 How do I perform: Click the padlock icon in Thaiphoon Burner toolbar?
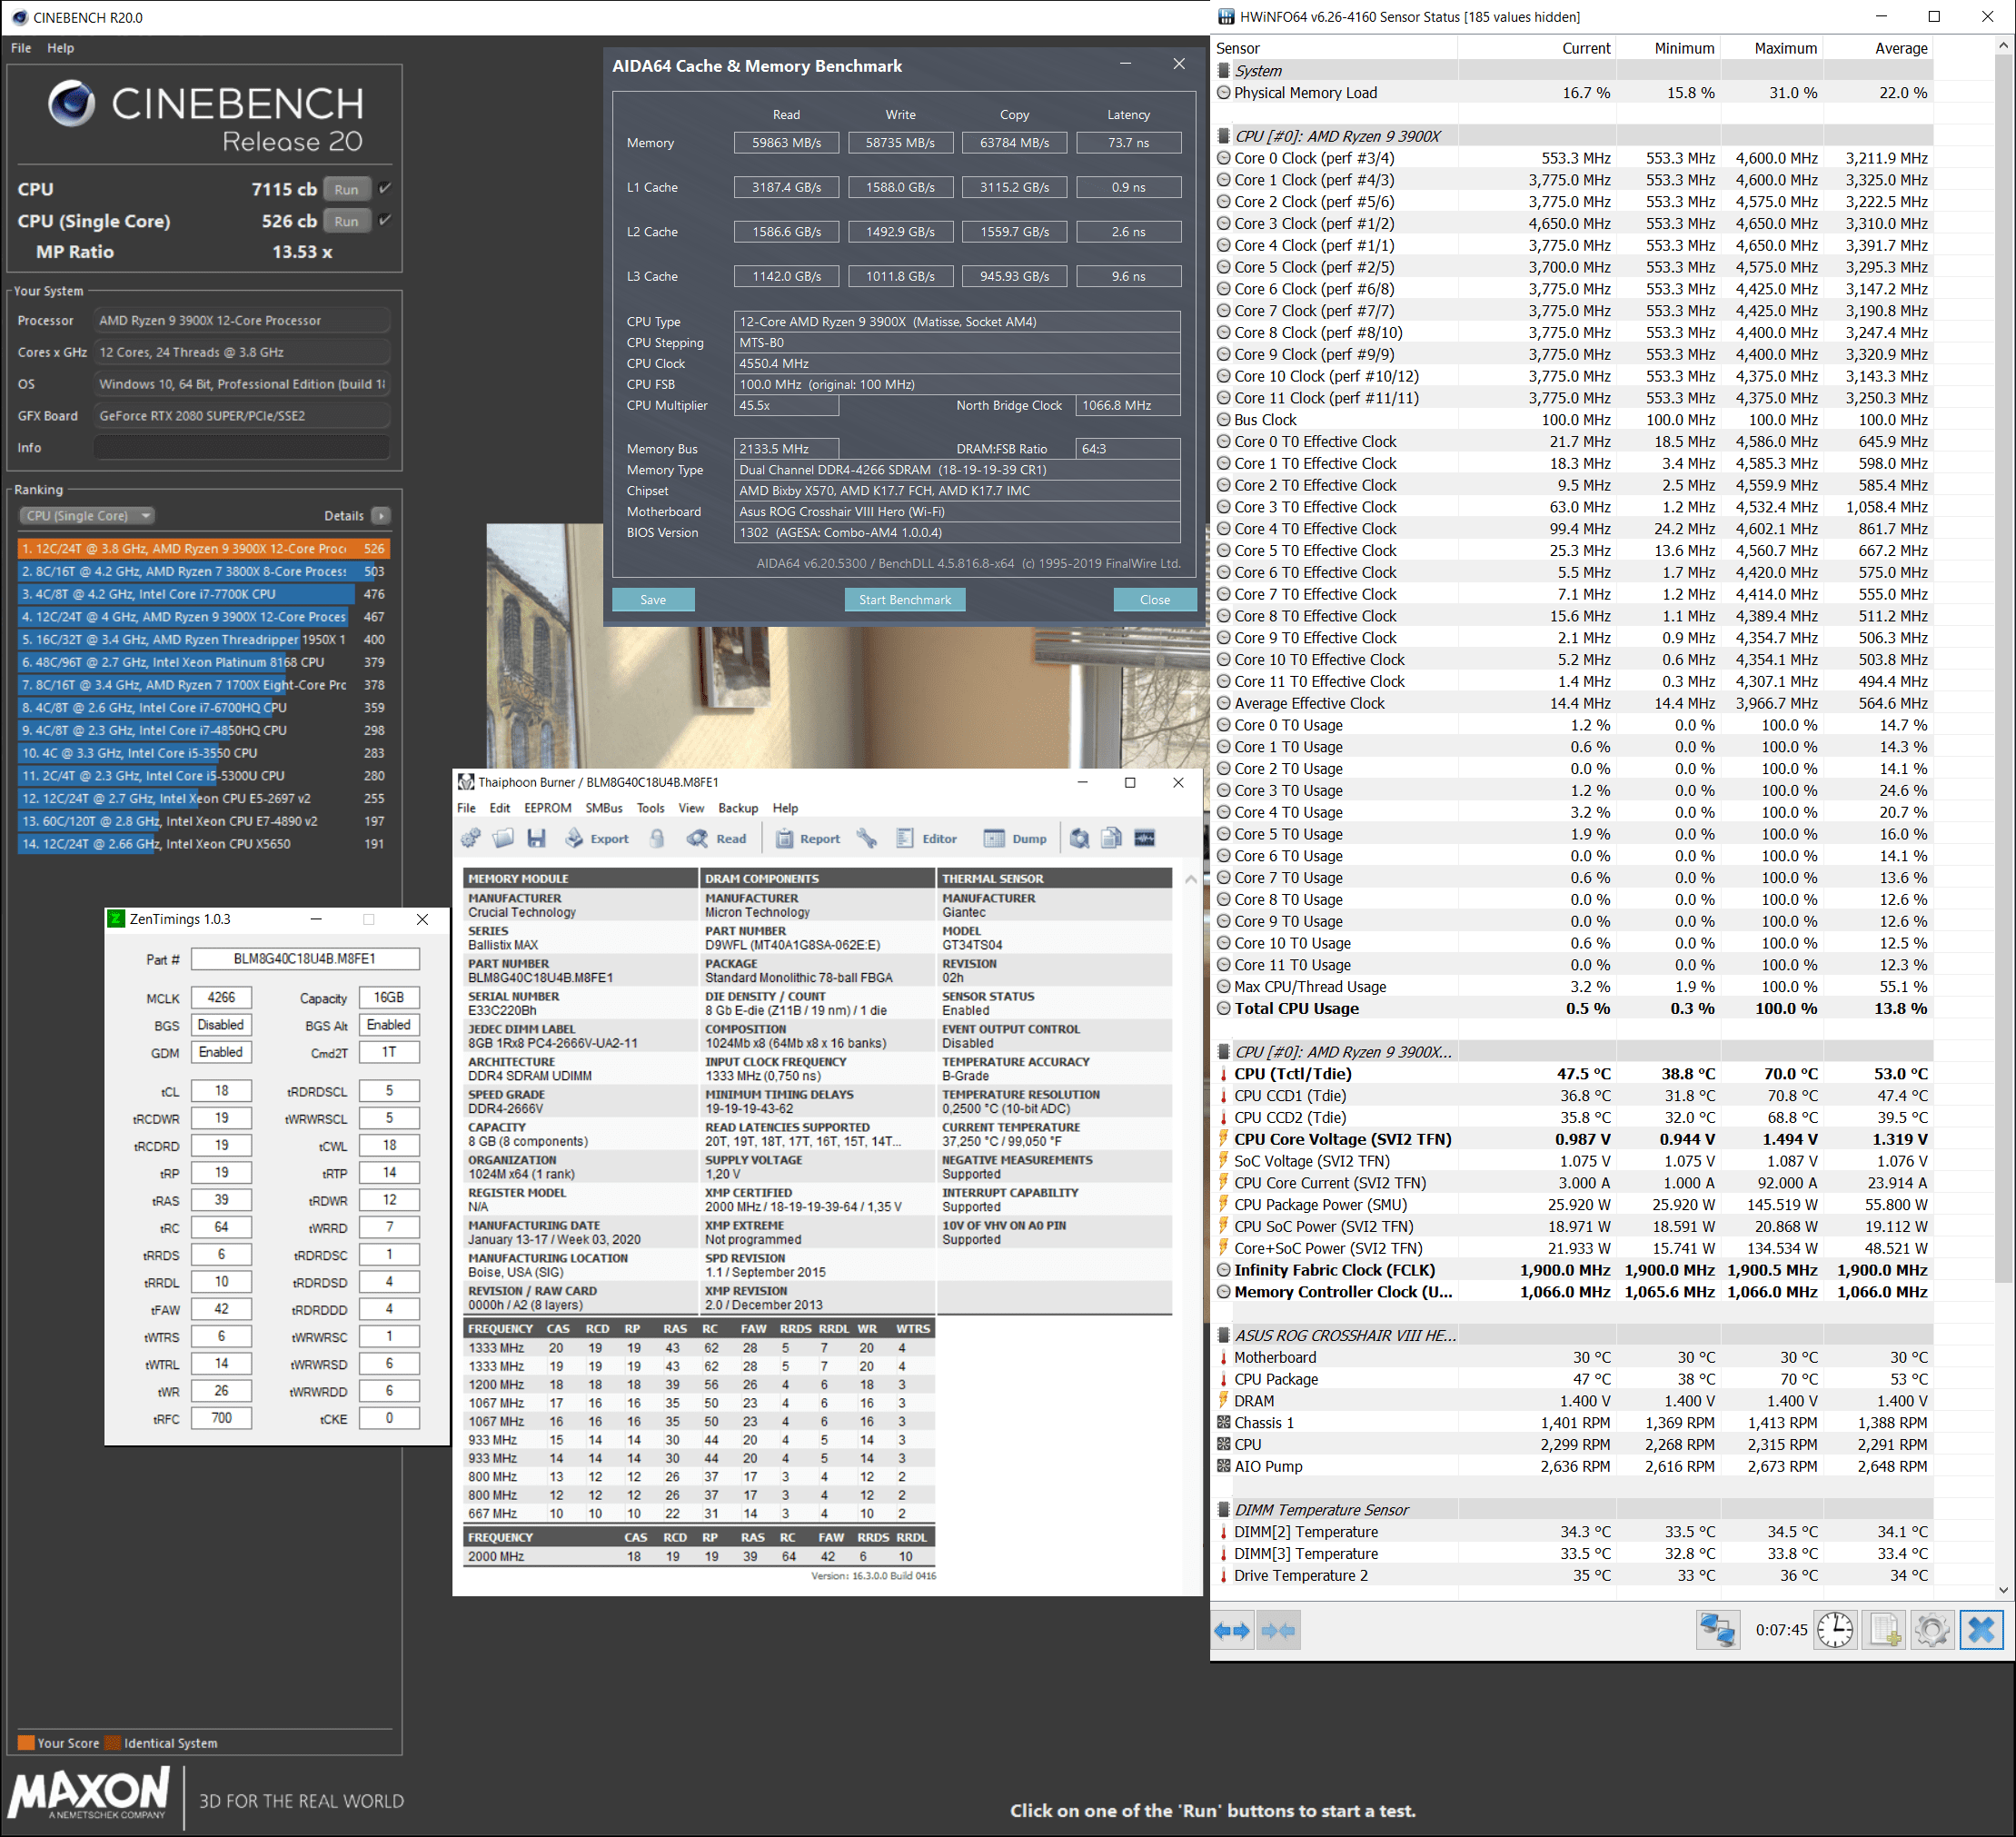(657, 838)
